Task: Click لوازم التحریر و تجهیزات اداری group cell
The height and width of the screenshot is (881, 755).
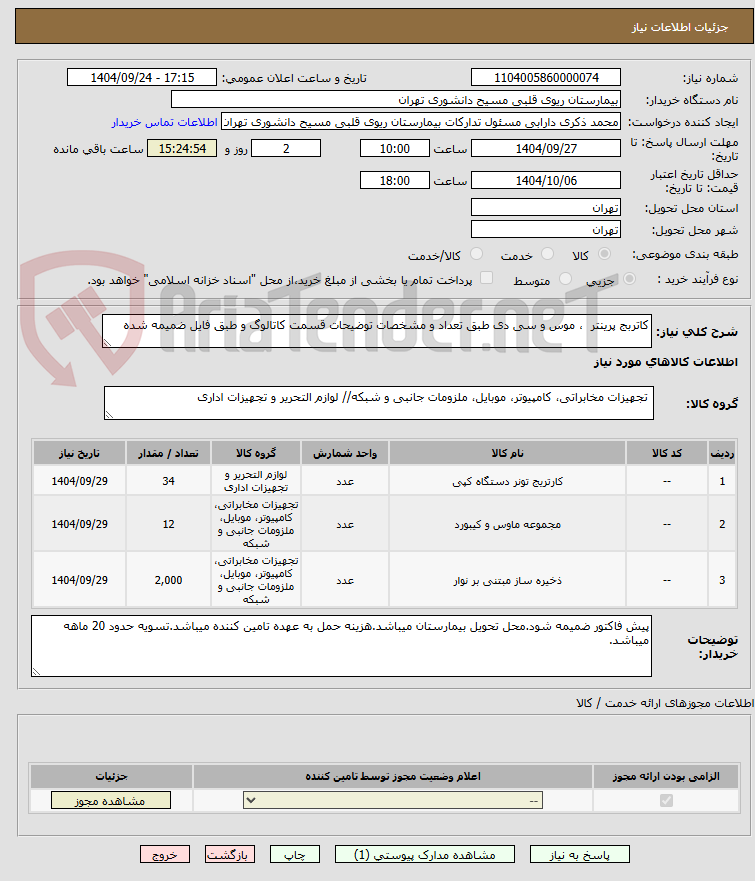Action: (x=256, y=481)
